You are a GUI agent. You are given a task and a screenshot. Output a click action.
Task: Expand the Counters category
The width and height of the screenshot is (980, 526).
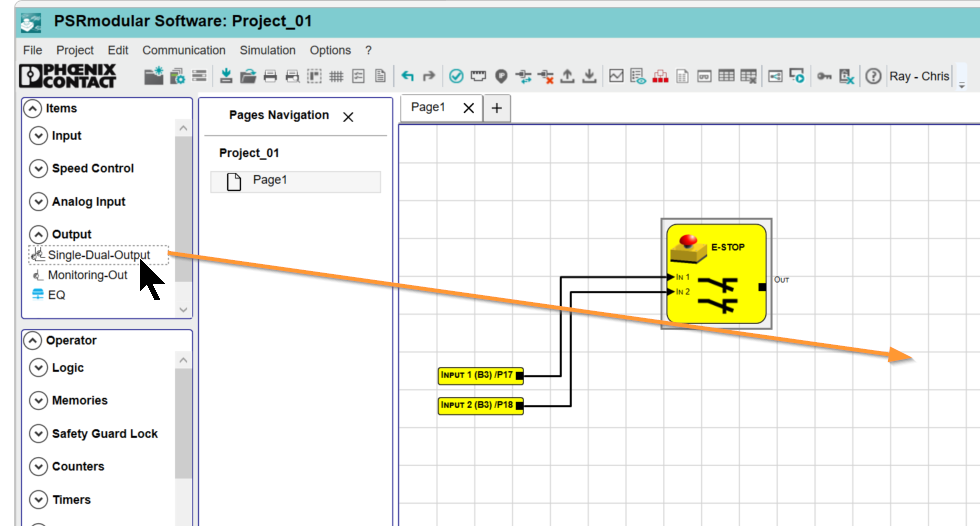(x=38, y=466)
